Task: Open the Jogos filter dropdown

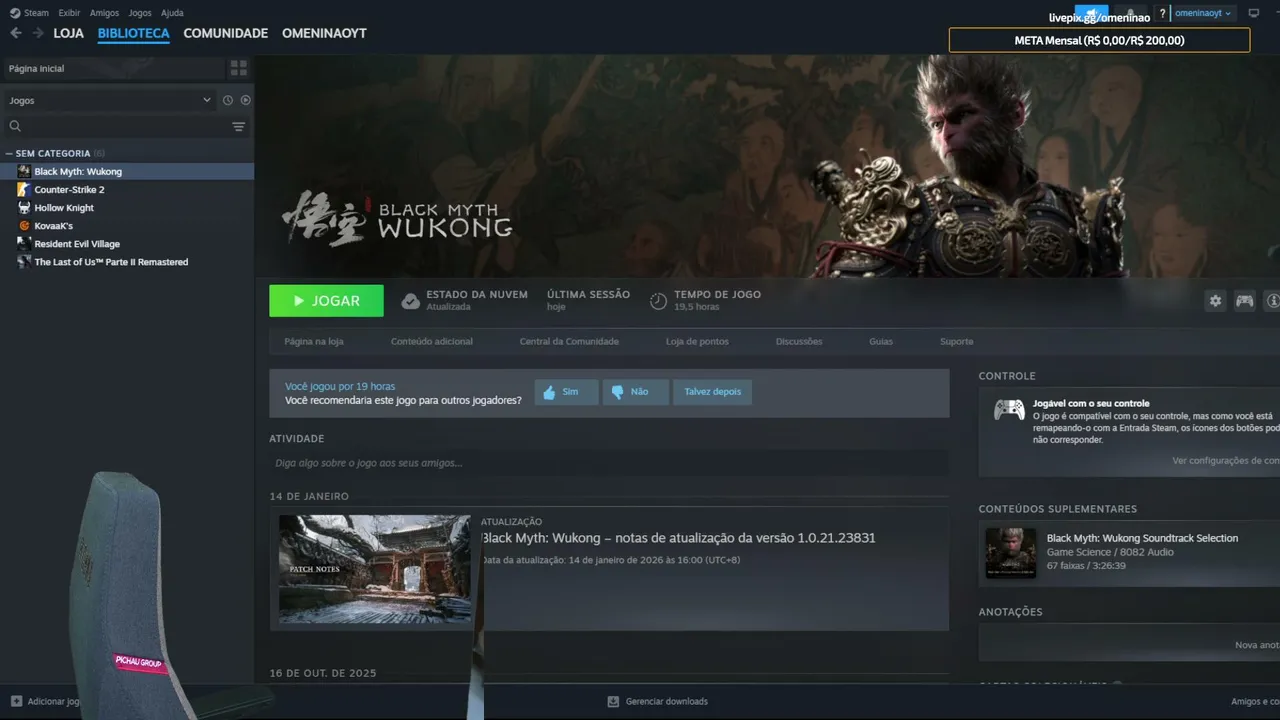Action: pyautogui.click(x=110, y=100)
